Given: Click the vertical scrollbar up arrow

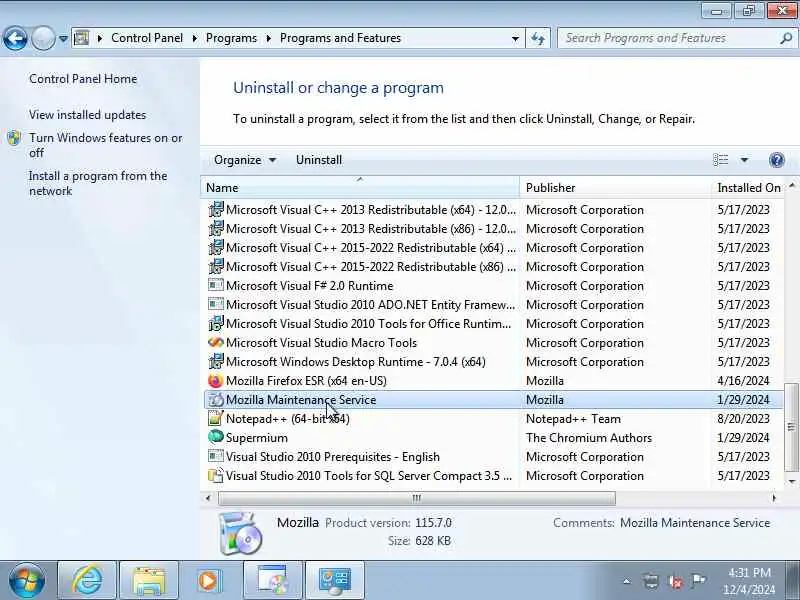Looking at the screenshot, I should (x=792, y=185).
